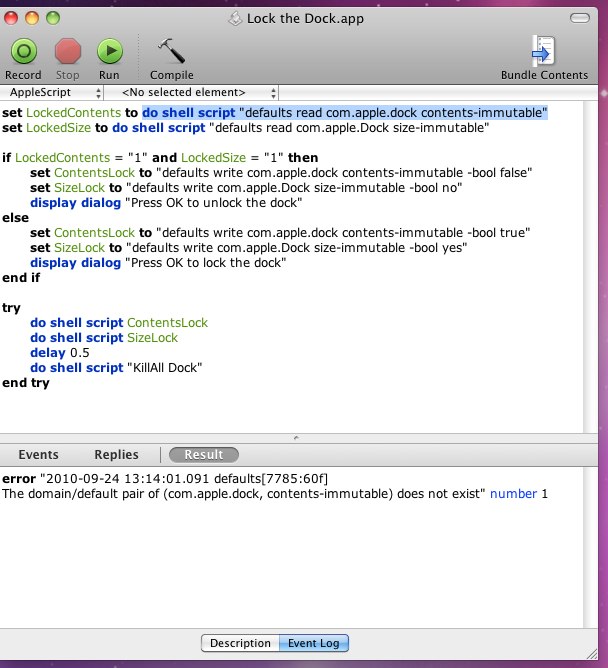Select the Event Log button
Viewport: 608px width, 668px height.
coord(314,643)
